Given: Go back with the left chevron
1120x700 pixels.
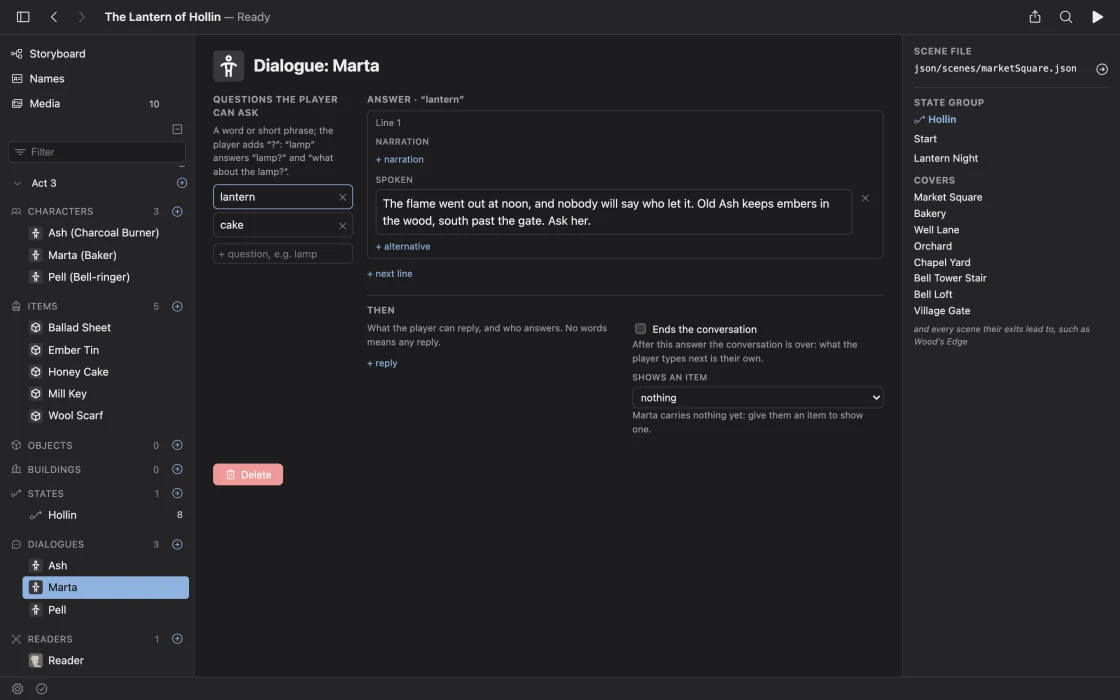Looking at the screenshot, I should (x=54, y=16).
